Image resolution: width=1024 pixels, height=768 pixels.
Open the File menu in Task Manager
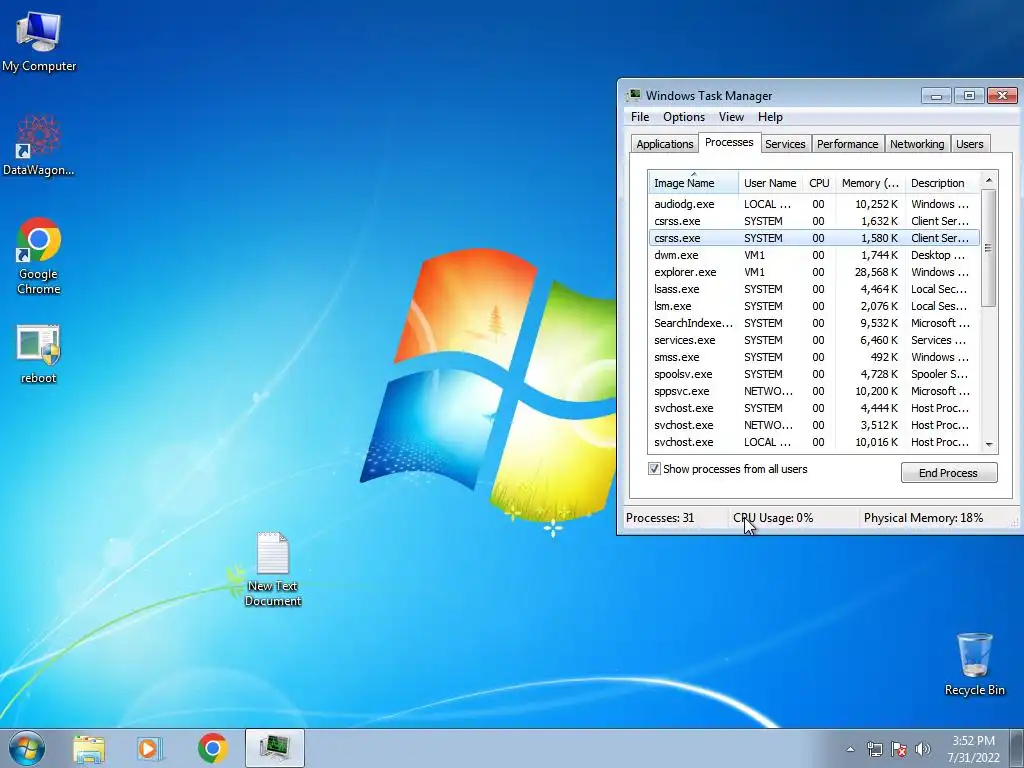pyautogui.click(x=640, y=117)
